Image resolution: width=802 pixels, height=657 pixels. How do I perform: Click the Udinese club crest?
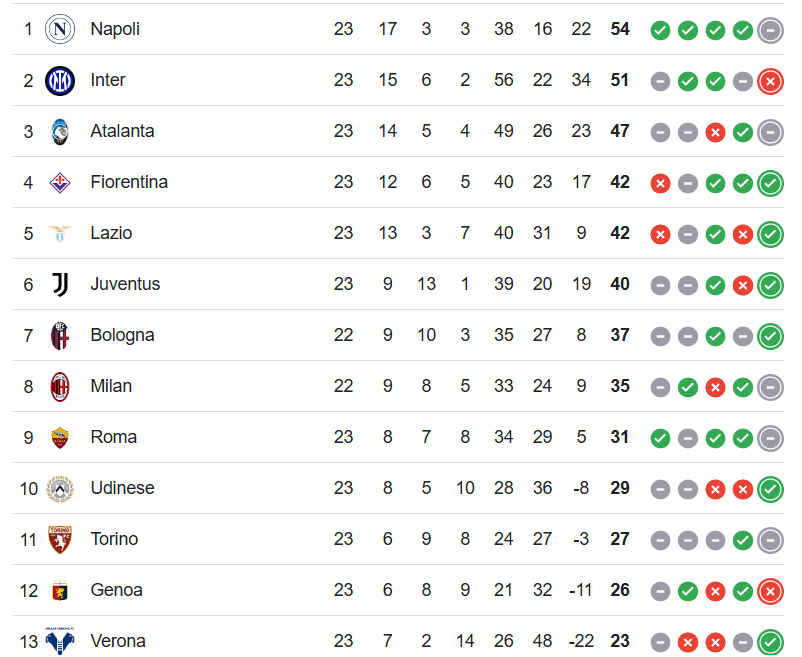[x=60, y=488]
